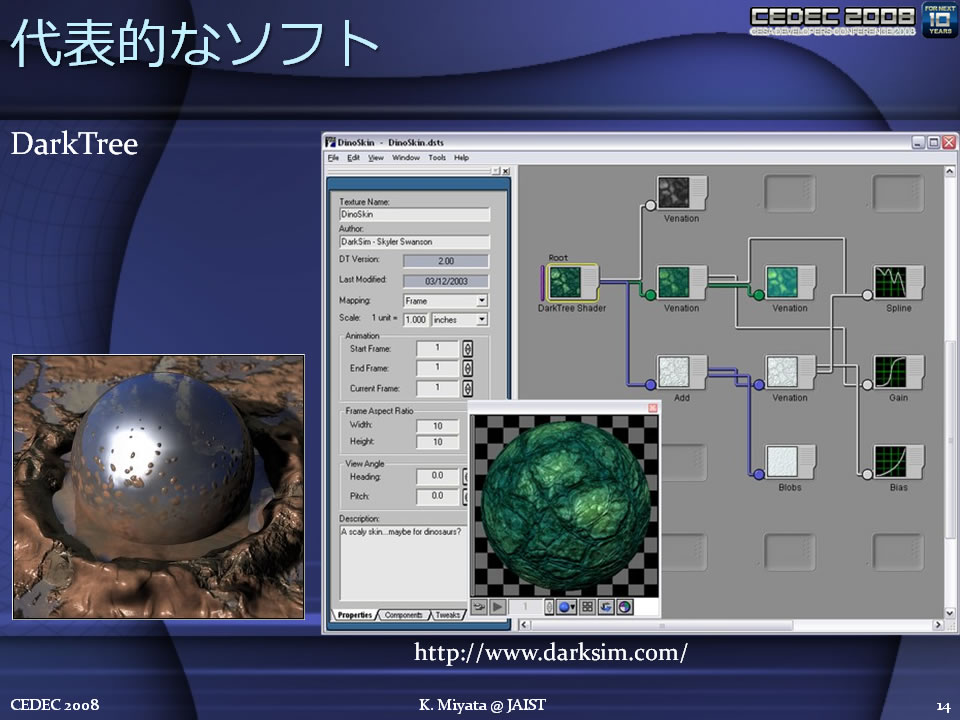Click the View Angle Heading field
Viewport: 960px width, 720px height.
(437, 476)
